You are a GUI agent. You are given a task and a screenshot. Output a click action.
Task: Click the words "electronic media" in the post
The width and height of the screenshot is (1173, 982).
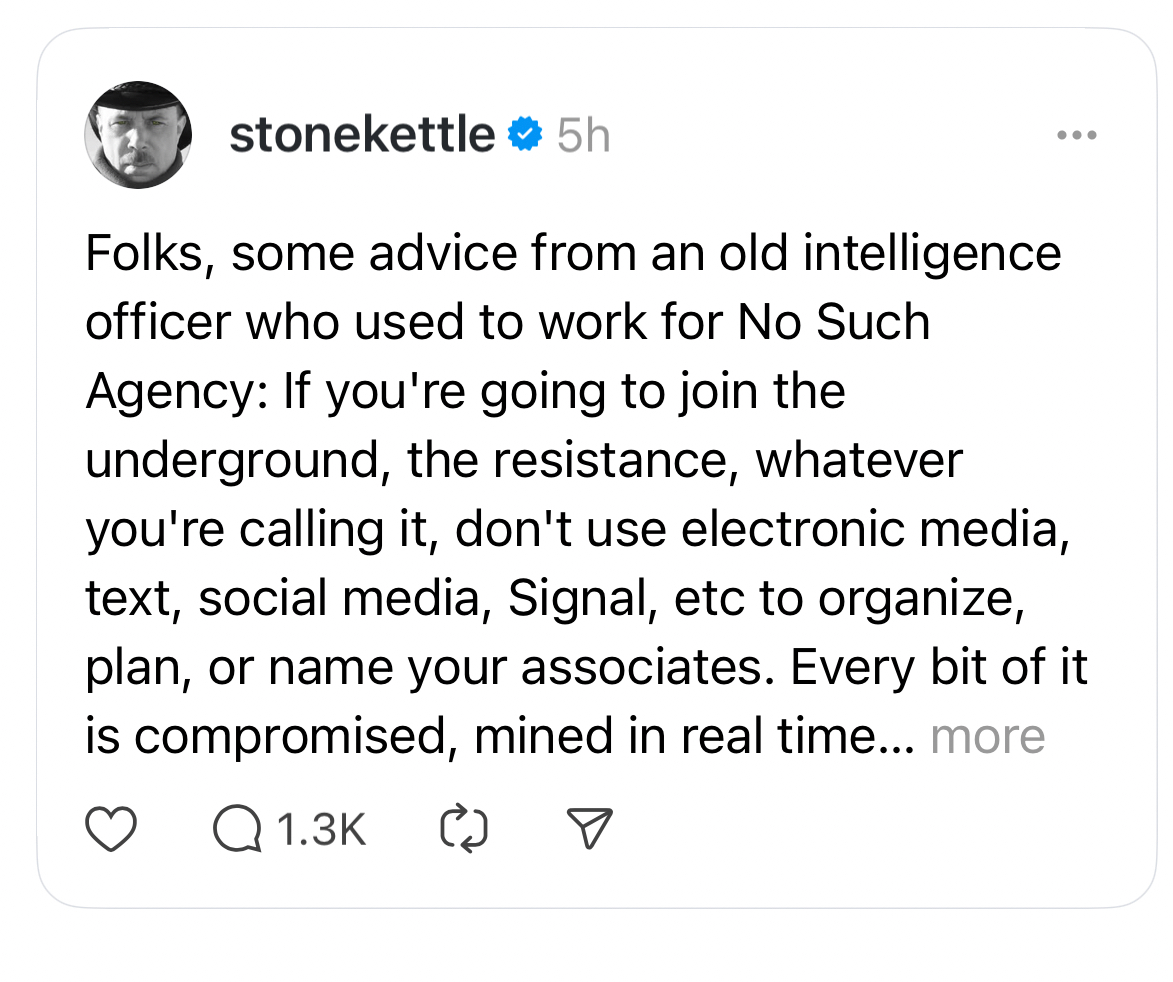click(x=869, y=530)
